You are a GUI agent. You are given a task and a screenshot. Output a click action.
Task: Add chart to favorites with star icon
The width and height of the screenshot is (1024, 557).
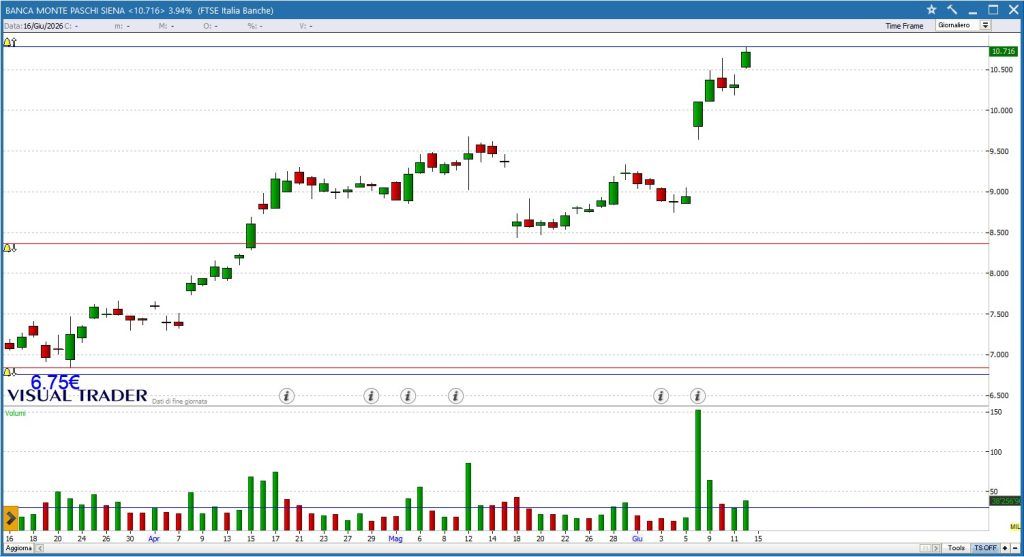pos(931,10)
